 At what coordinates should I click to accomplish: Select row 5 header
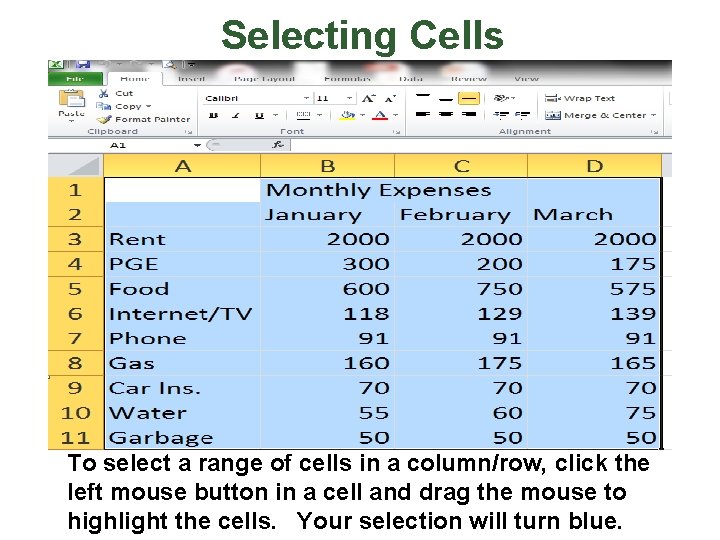(x=75, y=289)
